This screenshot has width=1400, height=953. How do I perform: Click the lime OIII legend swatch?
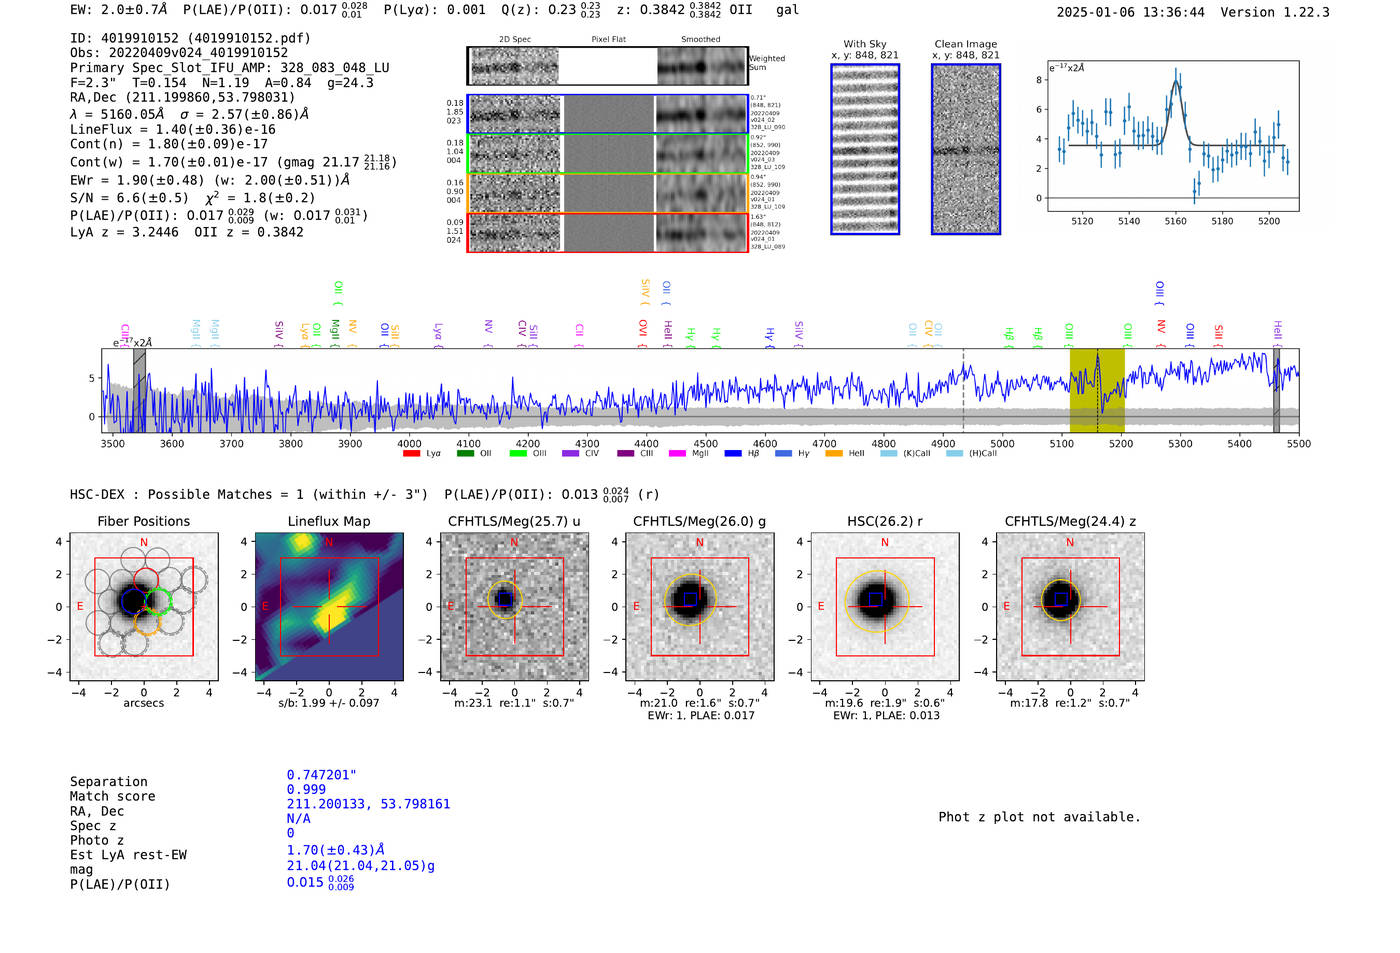coord(517,453)
